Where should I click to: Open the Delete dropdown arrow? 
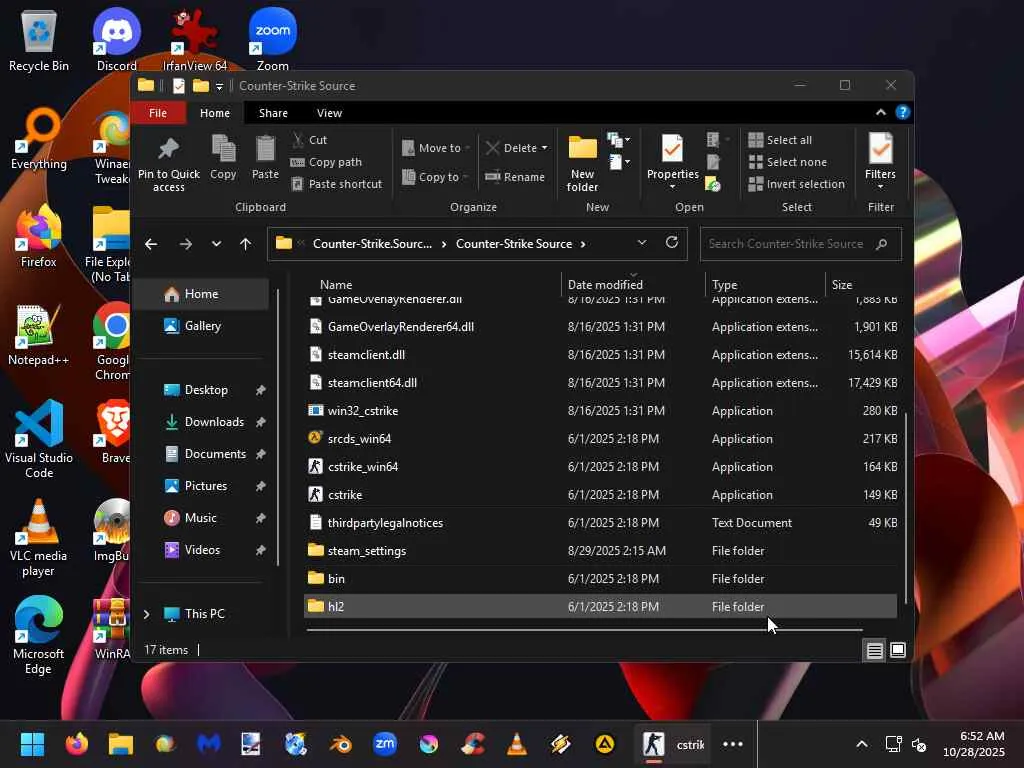[545, 148]
